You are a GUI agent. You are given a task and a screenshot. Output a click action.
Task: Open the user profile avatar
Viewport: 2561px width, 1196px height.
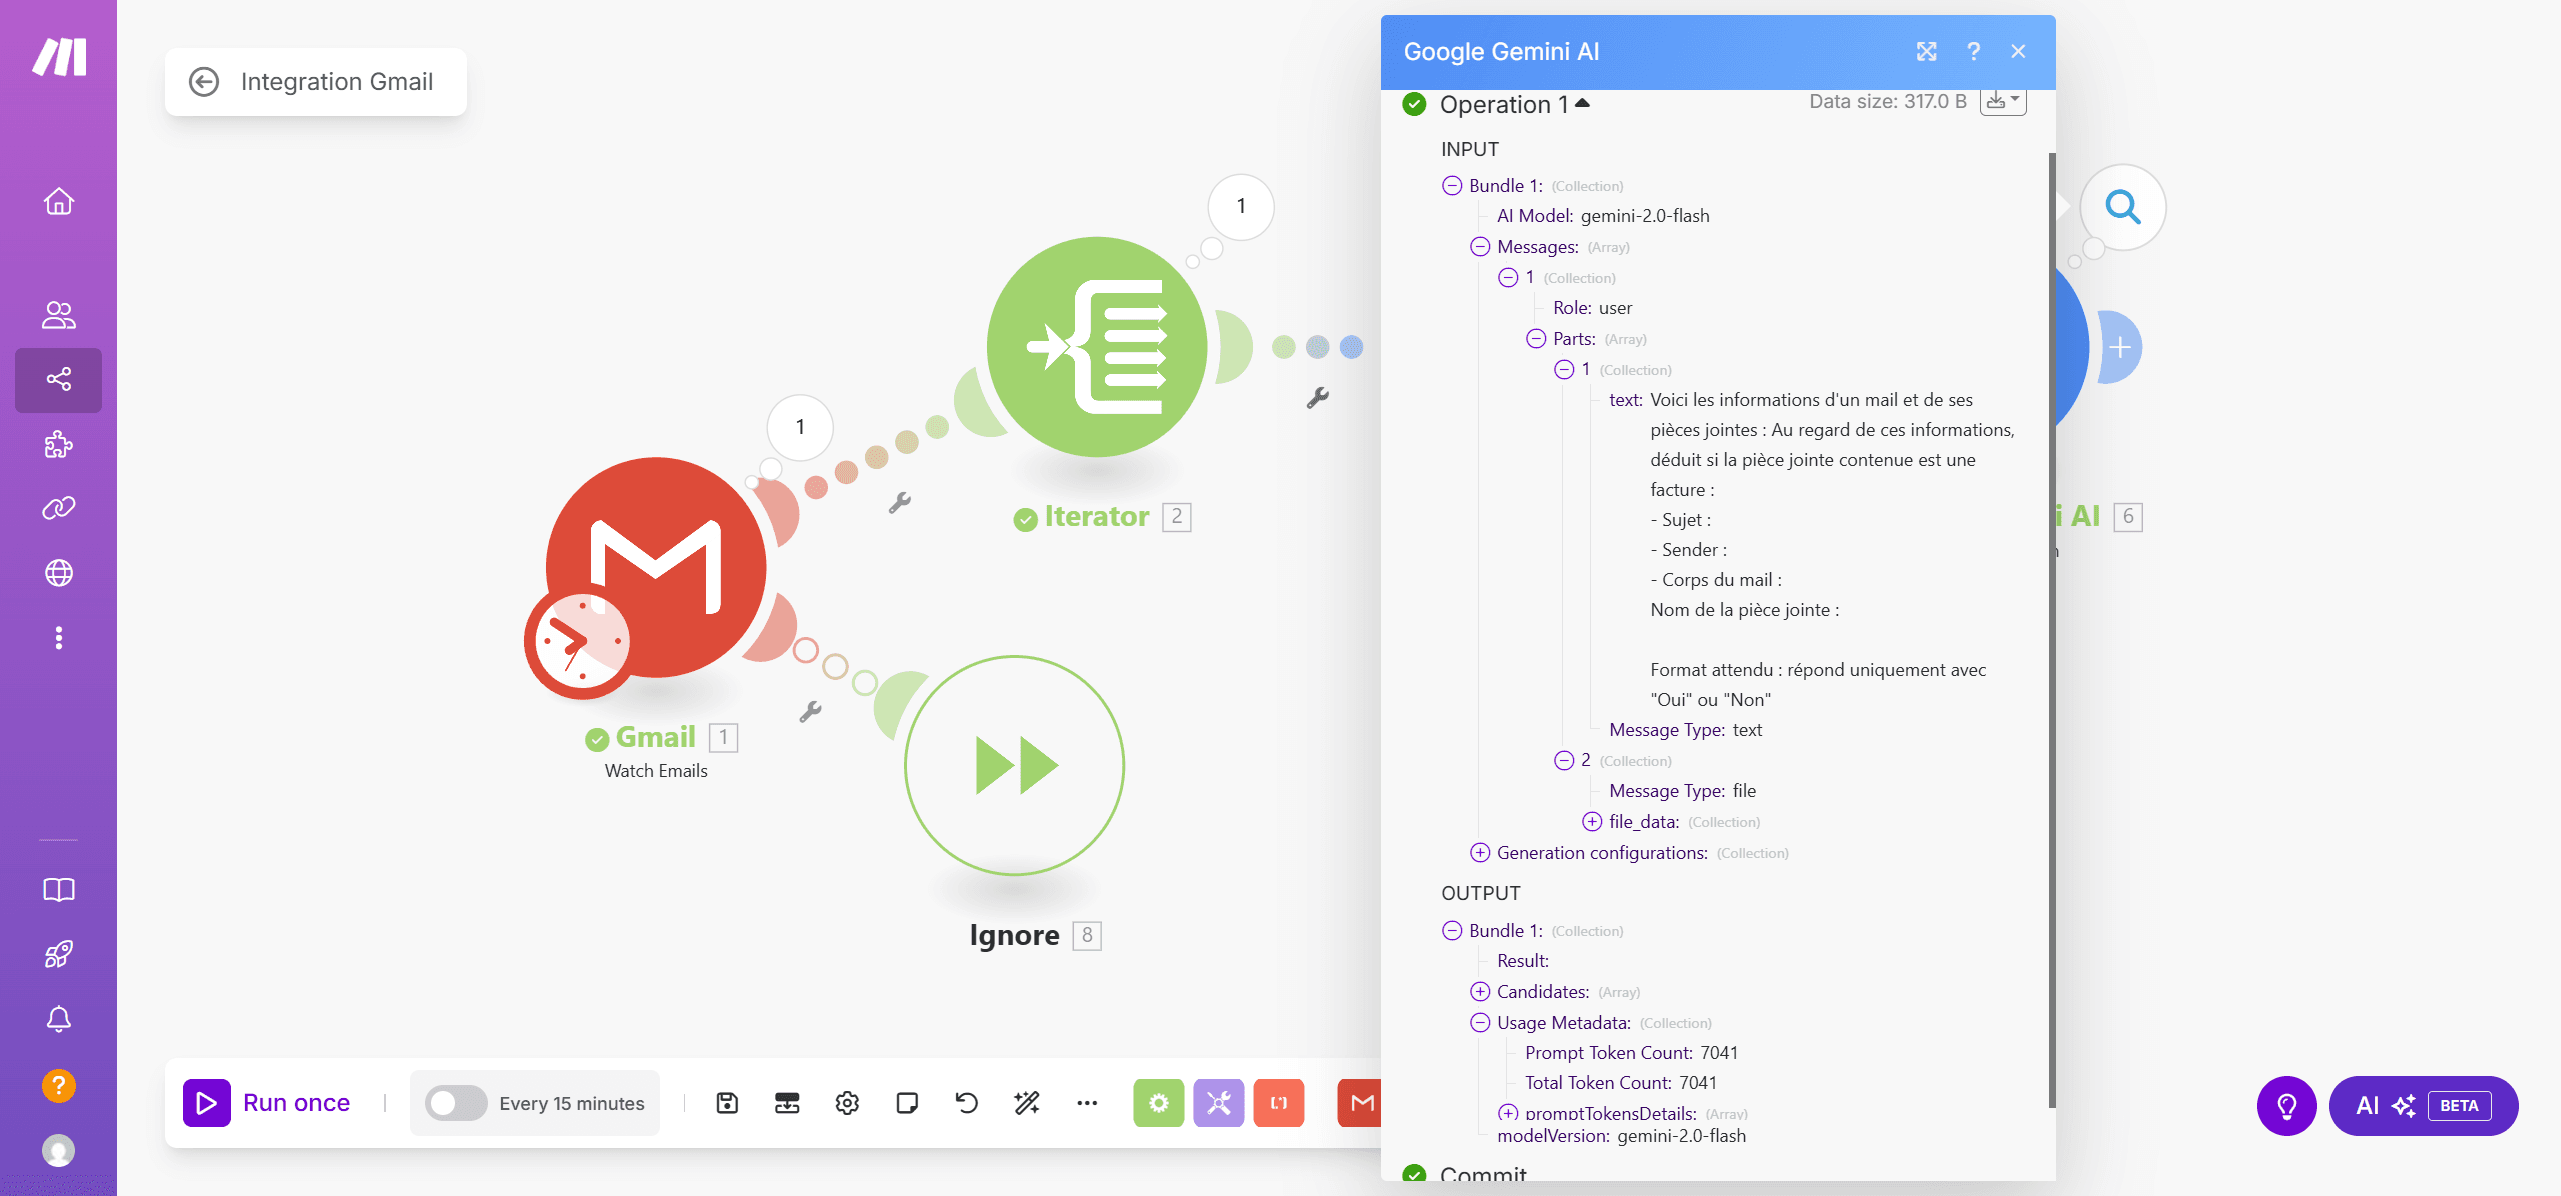(59, 1151)
